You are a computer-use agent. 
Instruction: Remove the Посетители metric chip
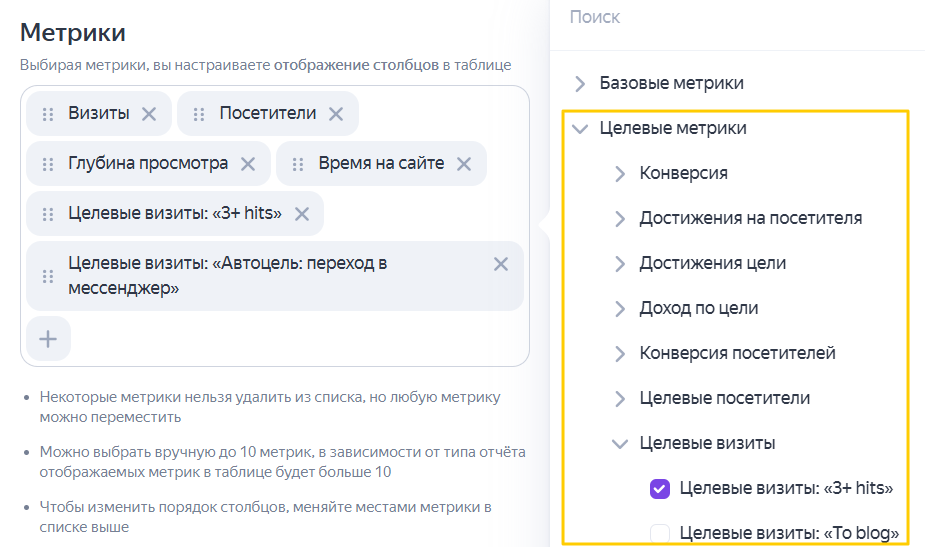tap(336, 114)
